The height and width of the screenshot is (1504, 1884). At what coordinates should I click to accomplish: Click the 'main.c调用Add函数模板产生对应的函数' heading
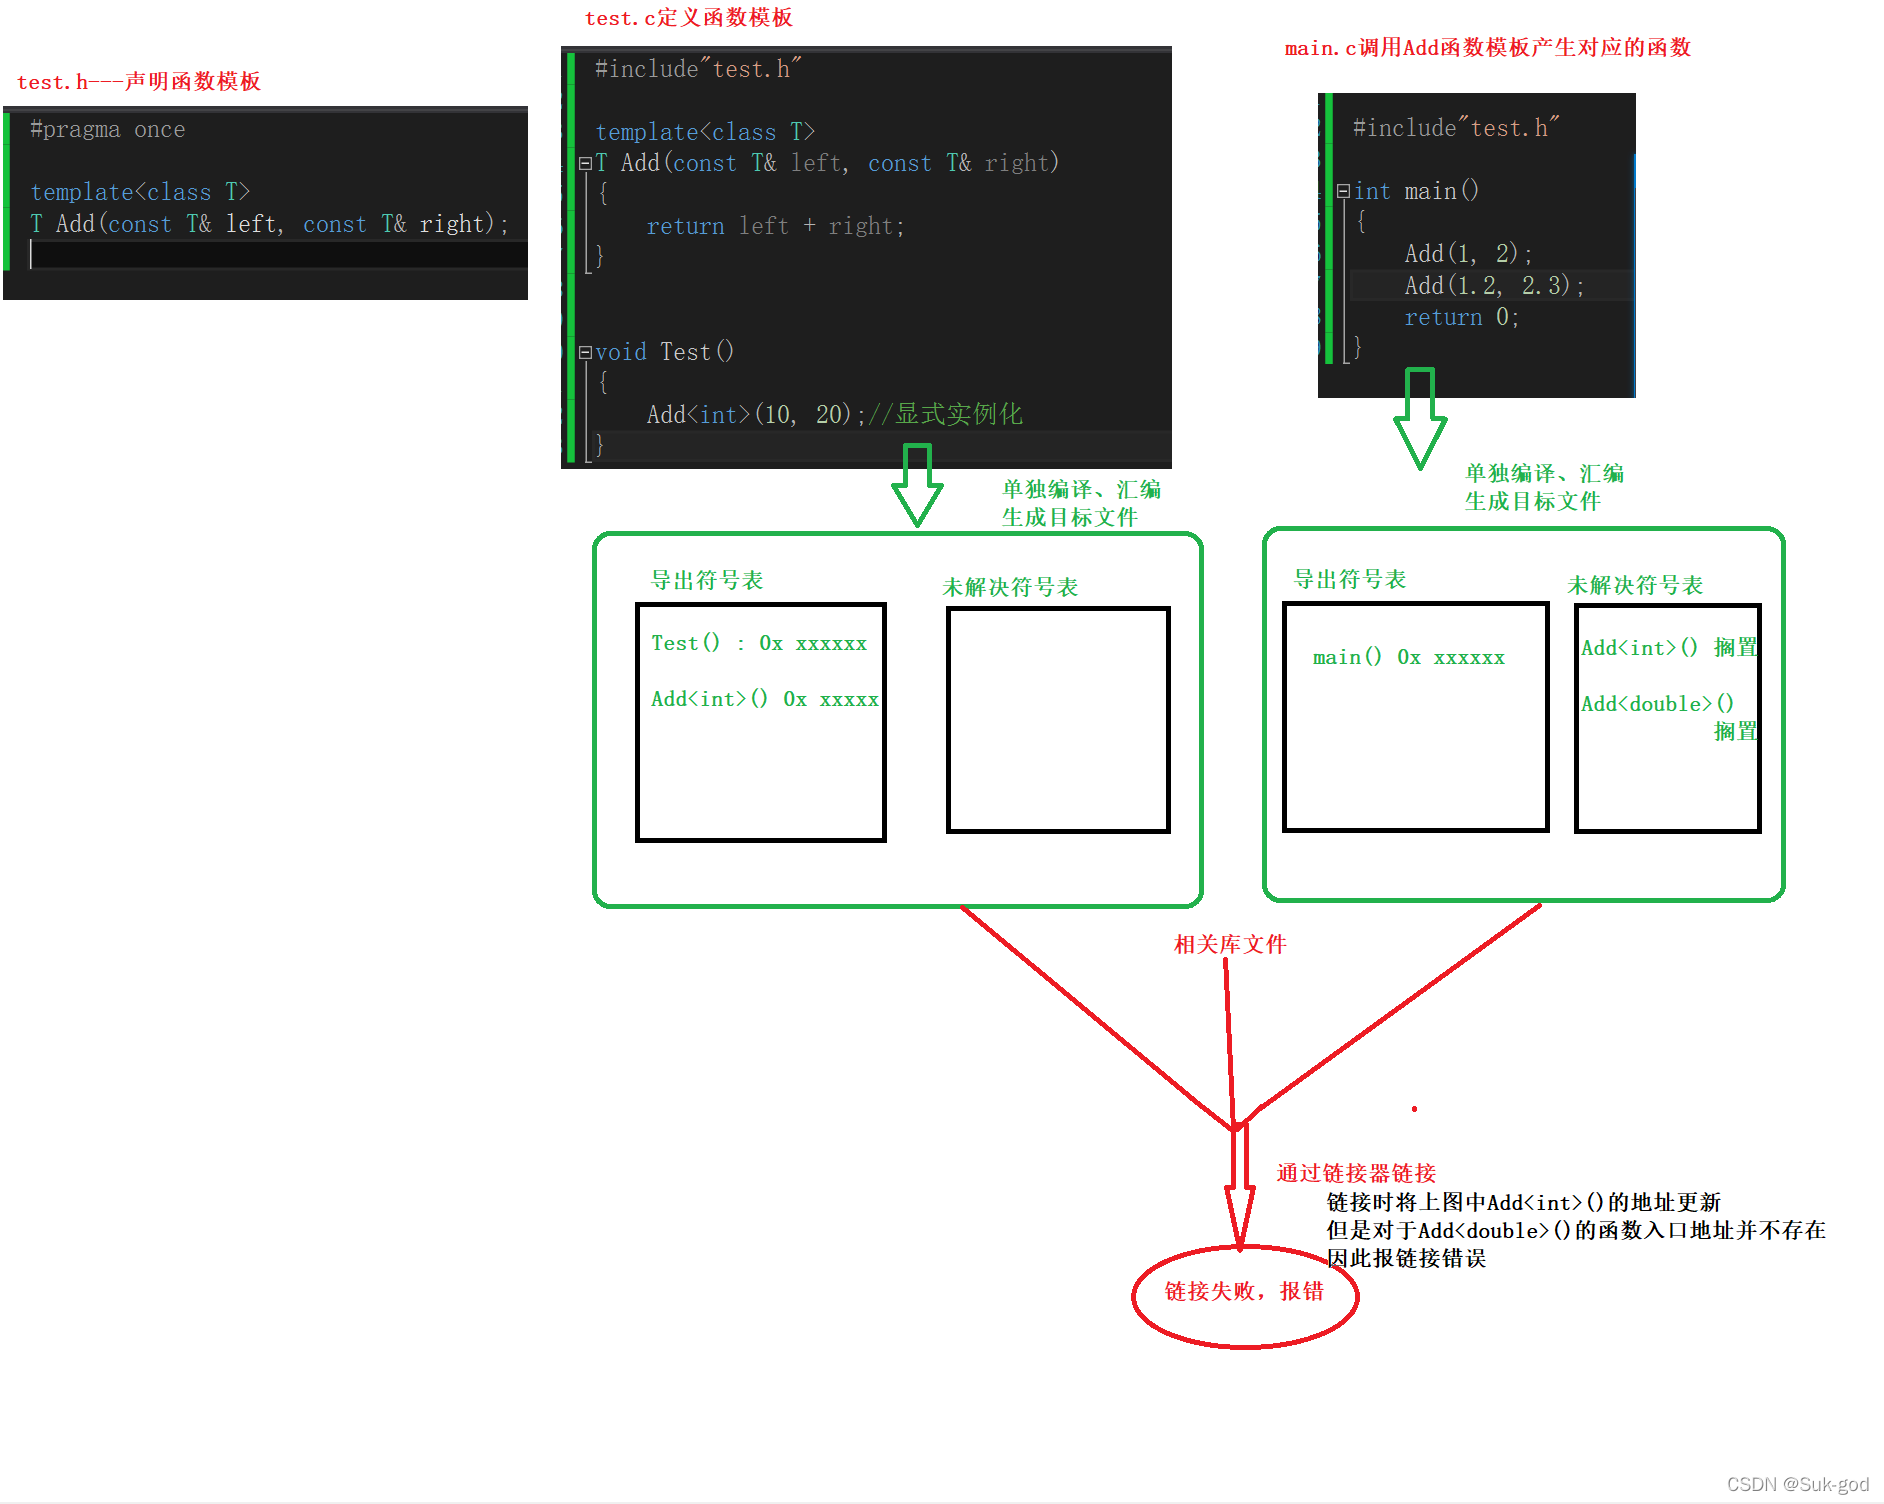[1488, 48]
